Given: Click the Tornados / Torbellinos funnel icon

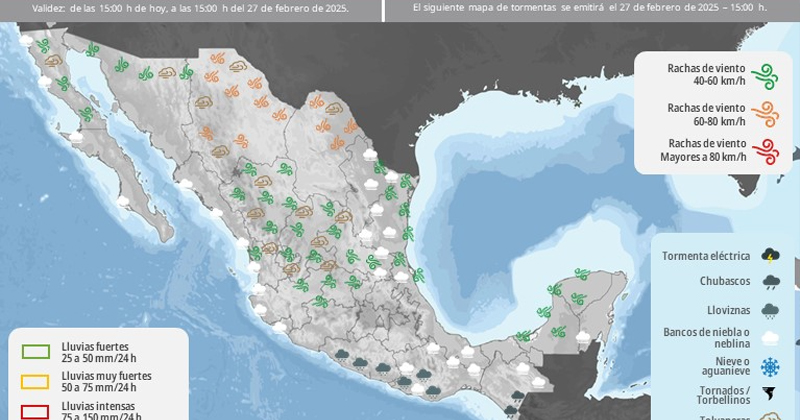Looking at the screenshot, I should coord(770,394).
